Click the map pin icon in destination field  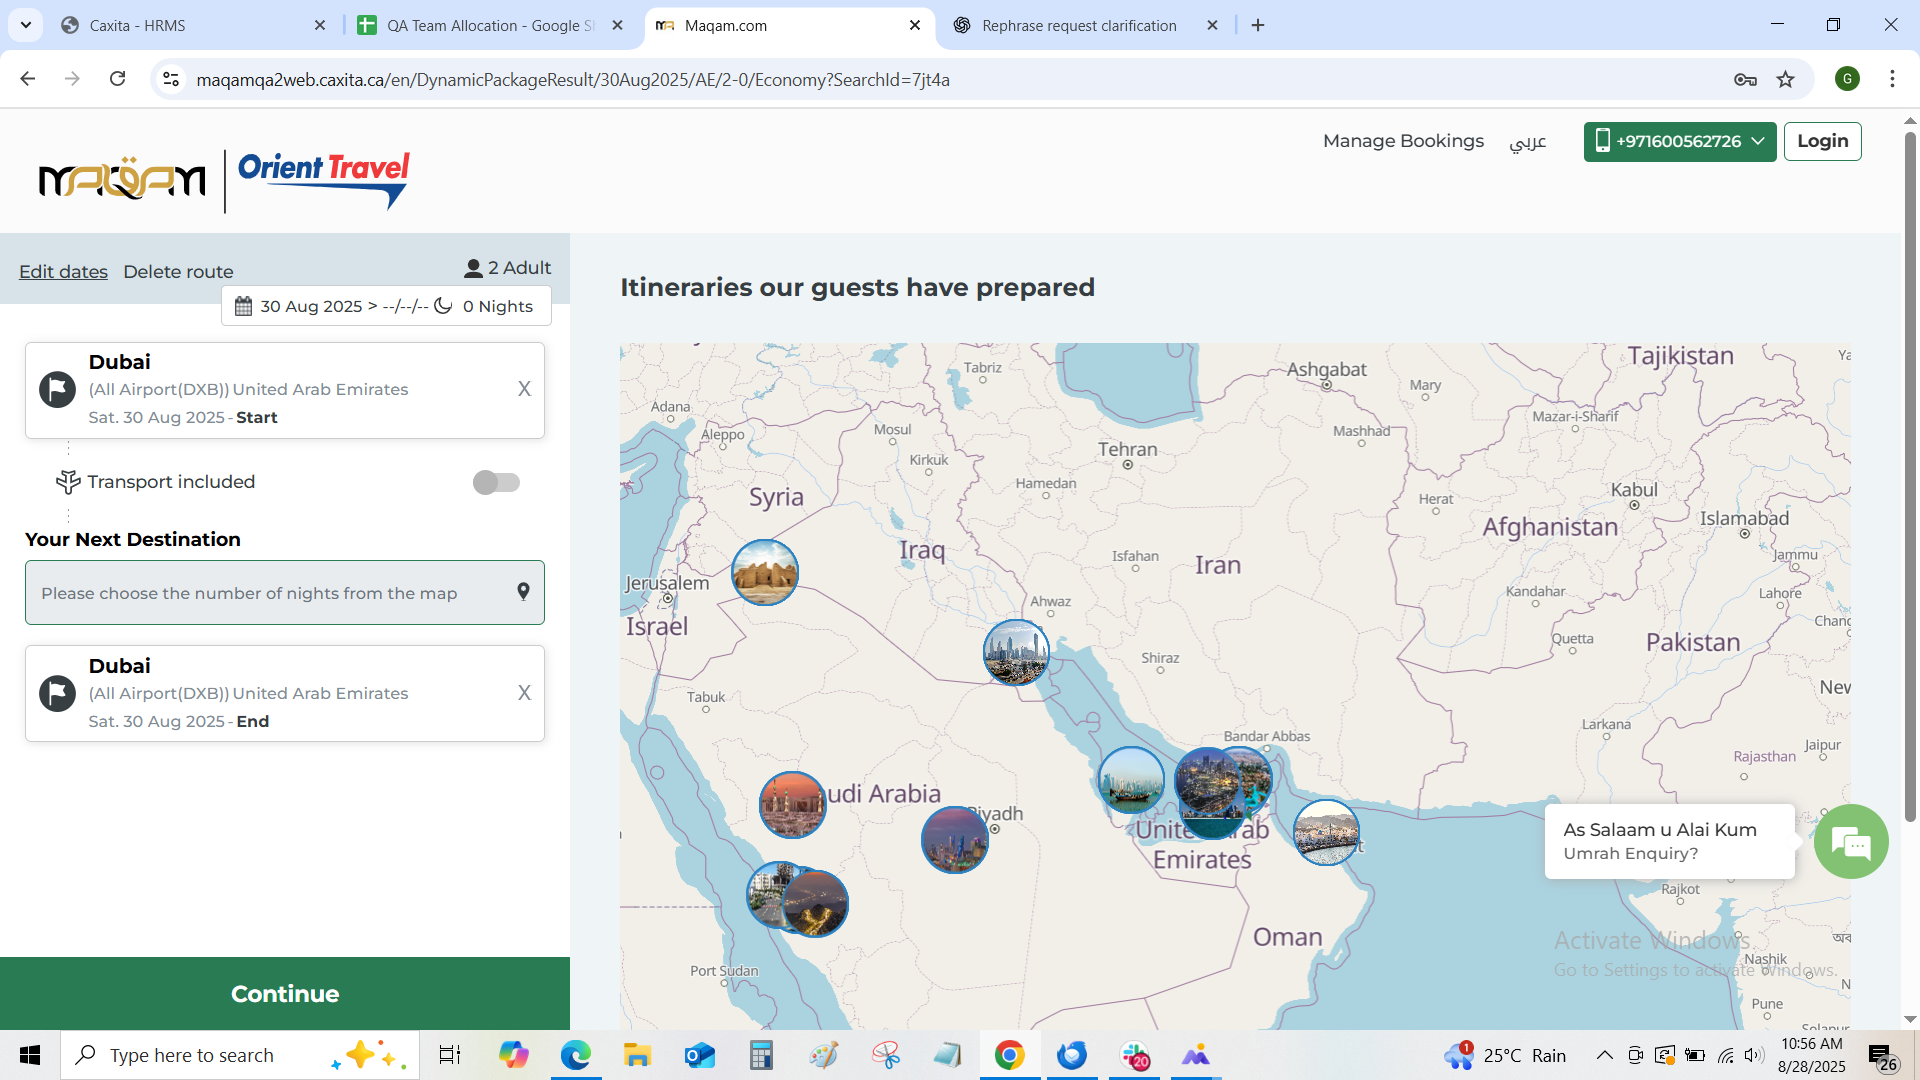tap(523, 592)
